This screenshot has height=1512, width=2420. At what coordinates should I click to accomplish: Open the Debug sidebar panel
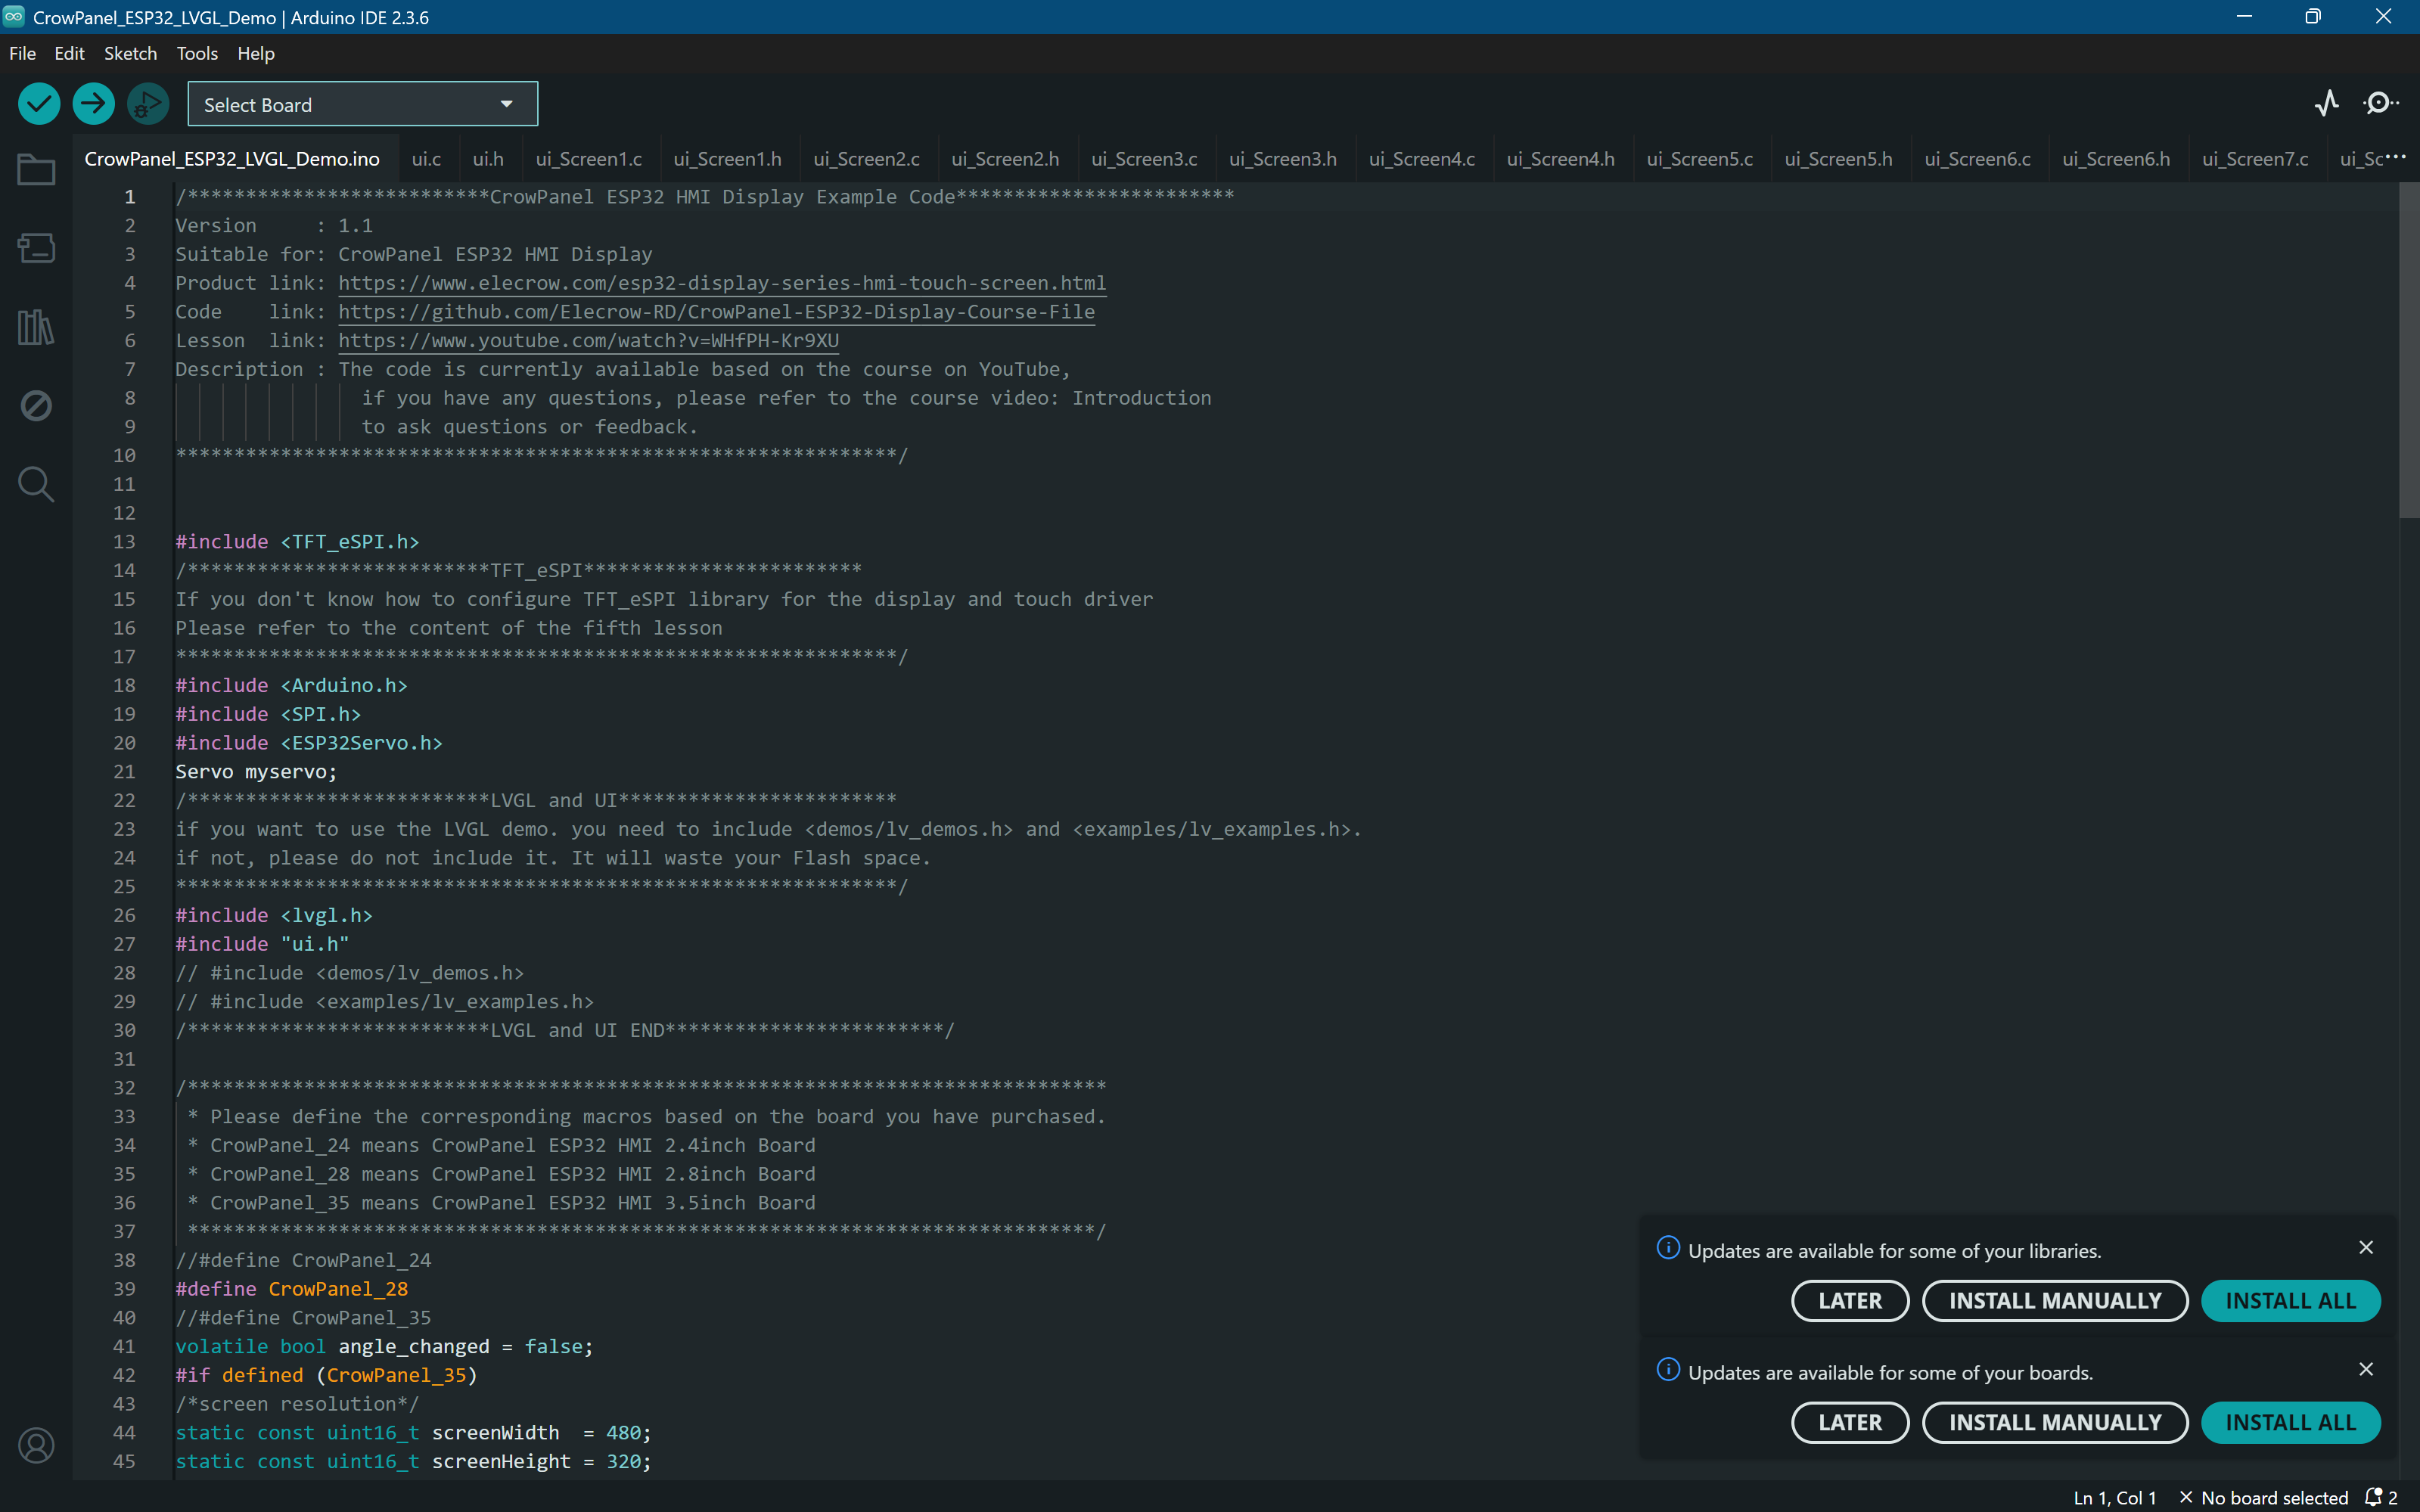pyautogui.click(x=36, y=406)
